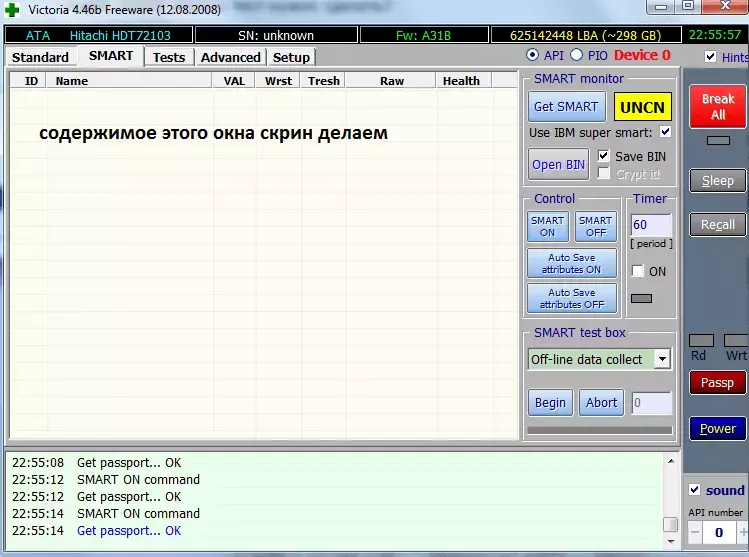Click the 625142448 LBA capacity text
Screen dimensions: 749x557
[x=586, y=35]
